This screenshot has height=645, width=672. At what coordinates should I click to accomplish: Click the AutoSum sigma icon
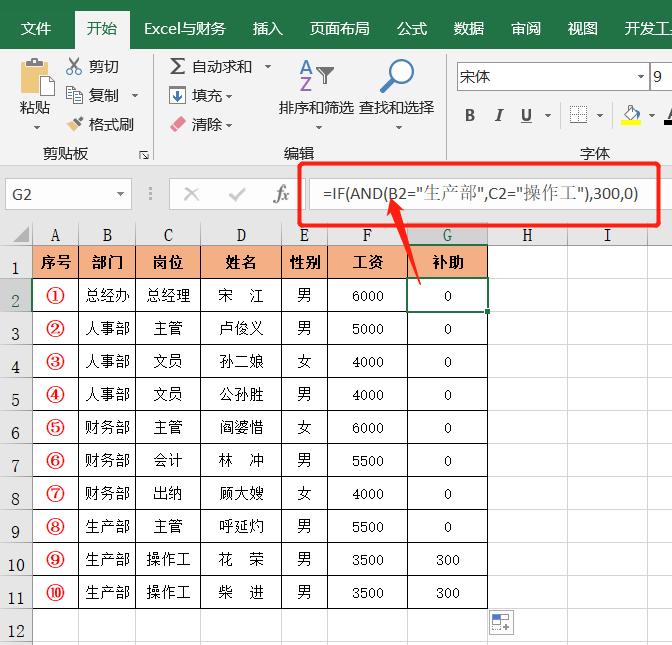[x=177, y=67]
